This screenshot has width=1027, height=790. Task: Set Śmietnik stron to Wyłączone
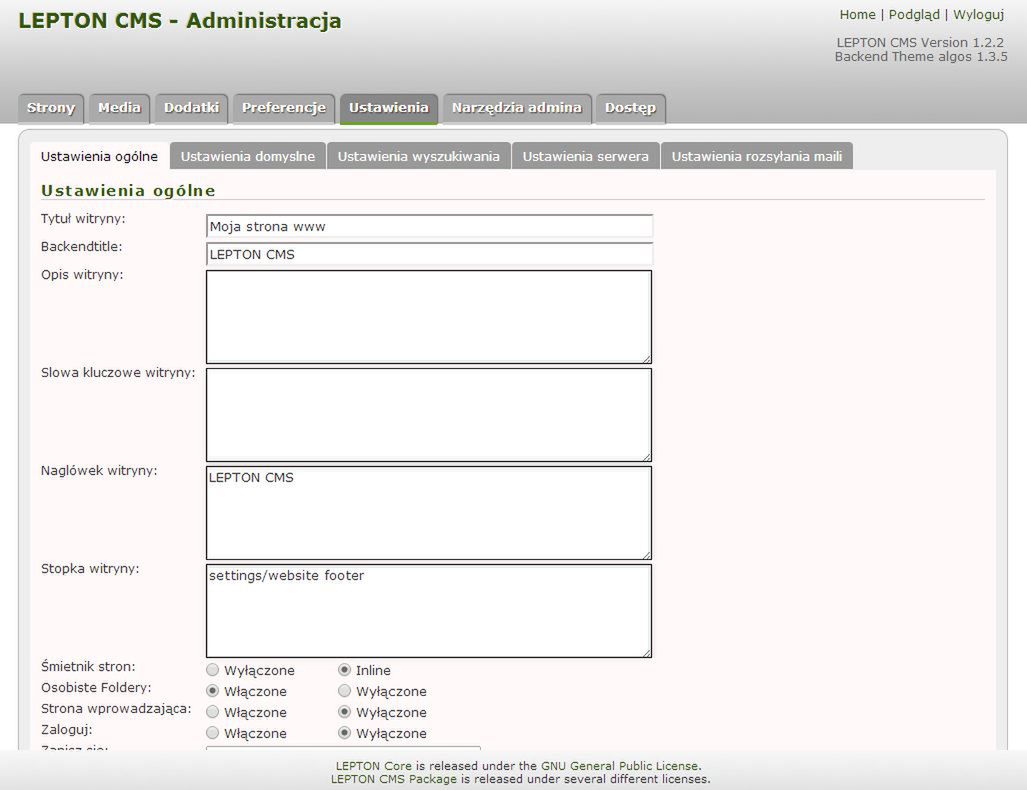coord(212,669)
